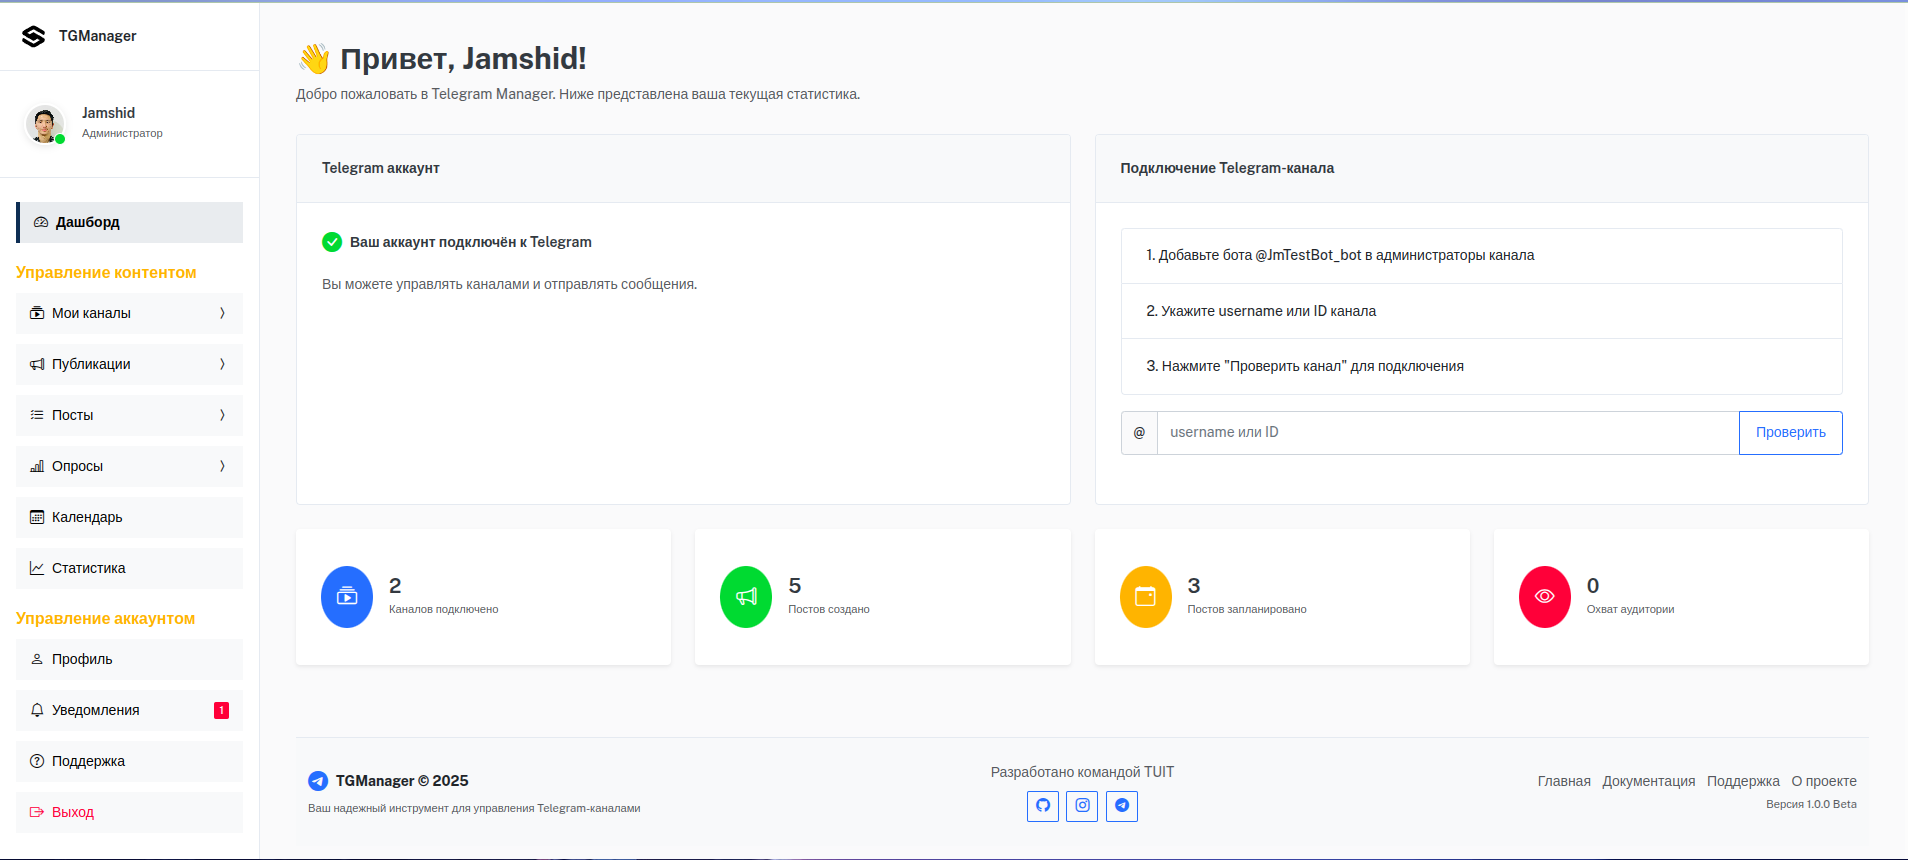Image resolution: width=1908 pixels, height=860 pixels.
Task: Click the red audience reach eye icon
Action: click(1545, 597)
